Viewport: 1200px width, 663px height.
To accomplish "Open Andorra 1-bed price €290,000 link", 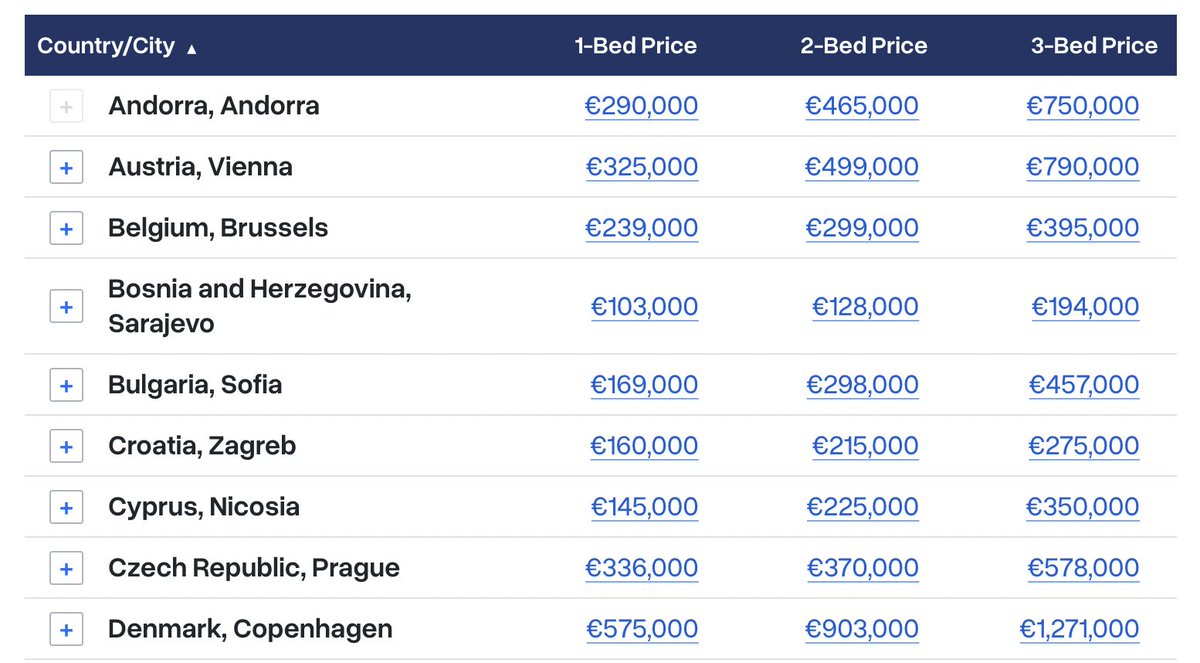I will [642, 106].
